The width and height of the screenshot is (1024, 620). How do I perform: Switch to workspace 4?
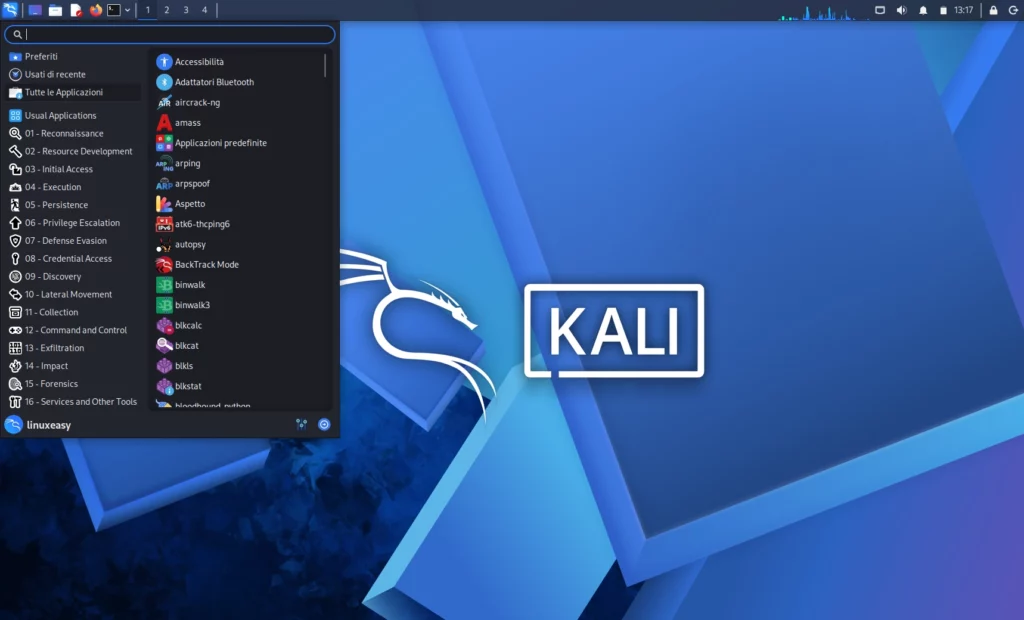coord(204,10)
